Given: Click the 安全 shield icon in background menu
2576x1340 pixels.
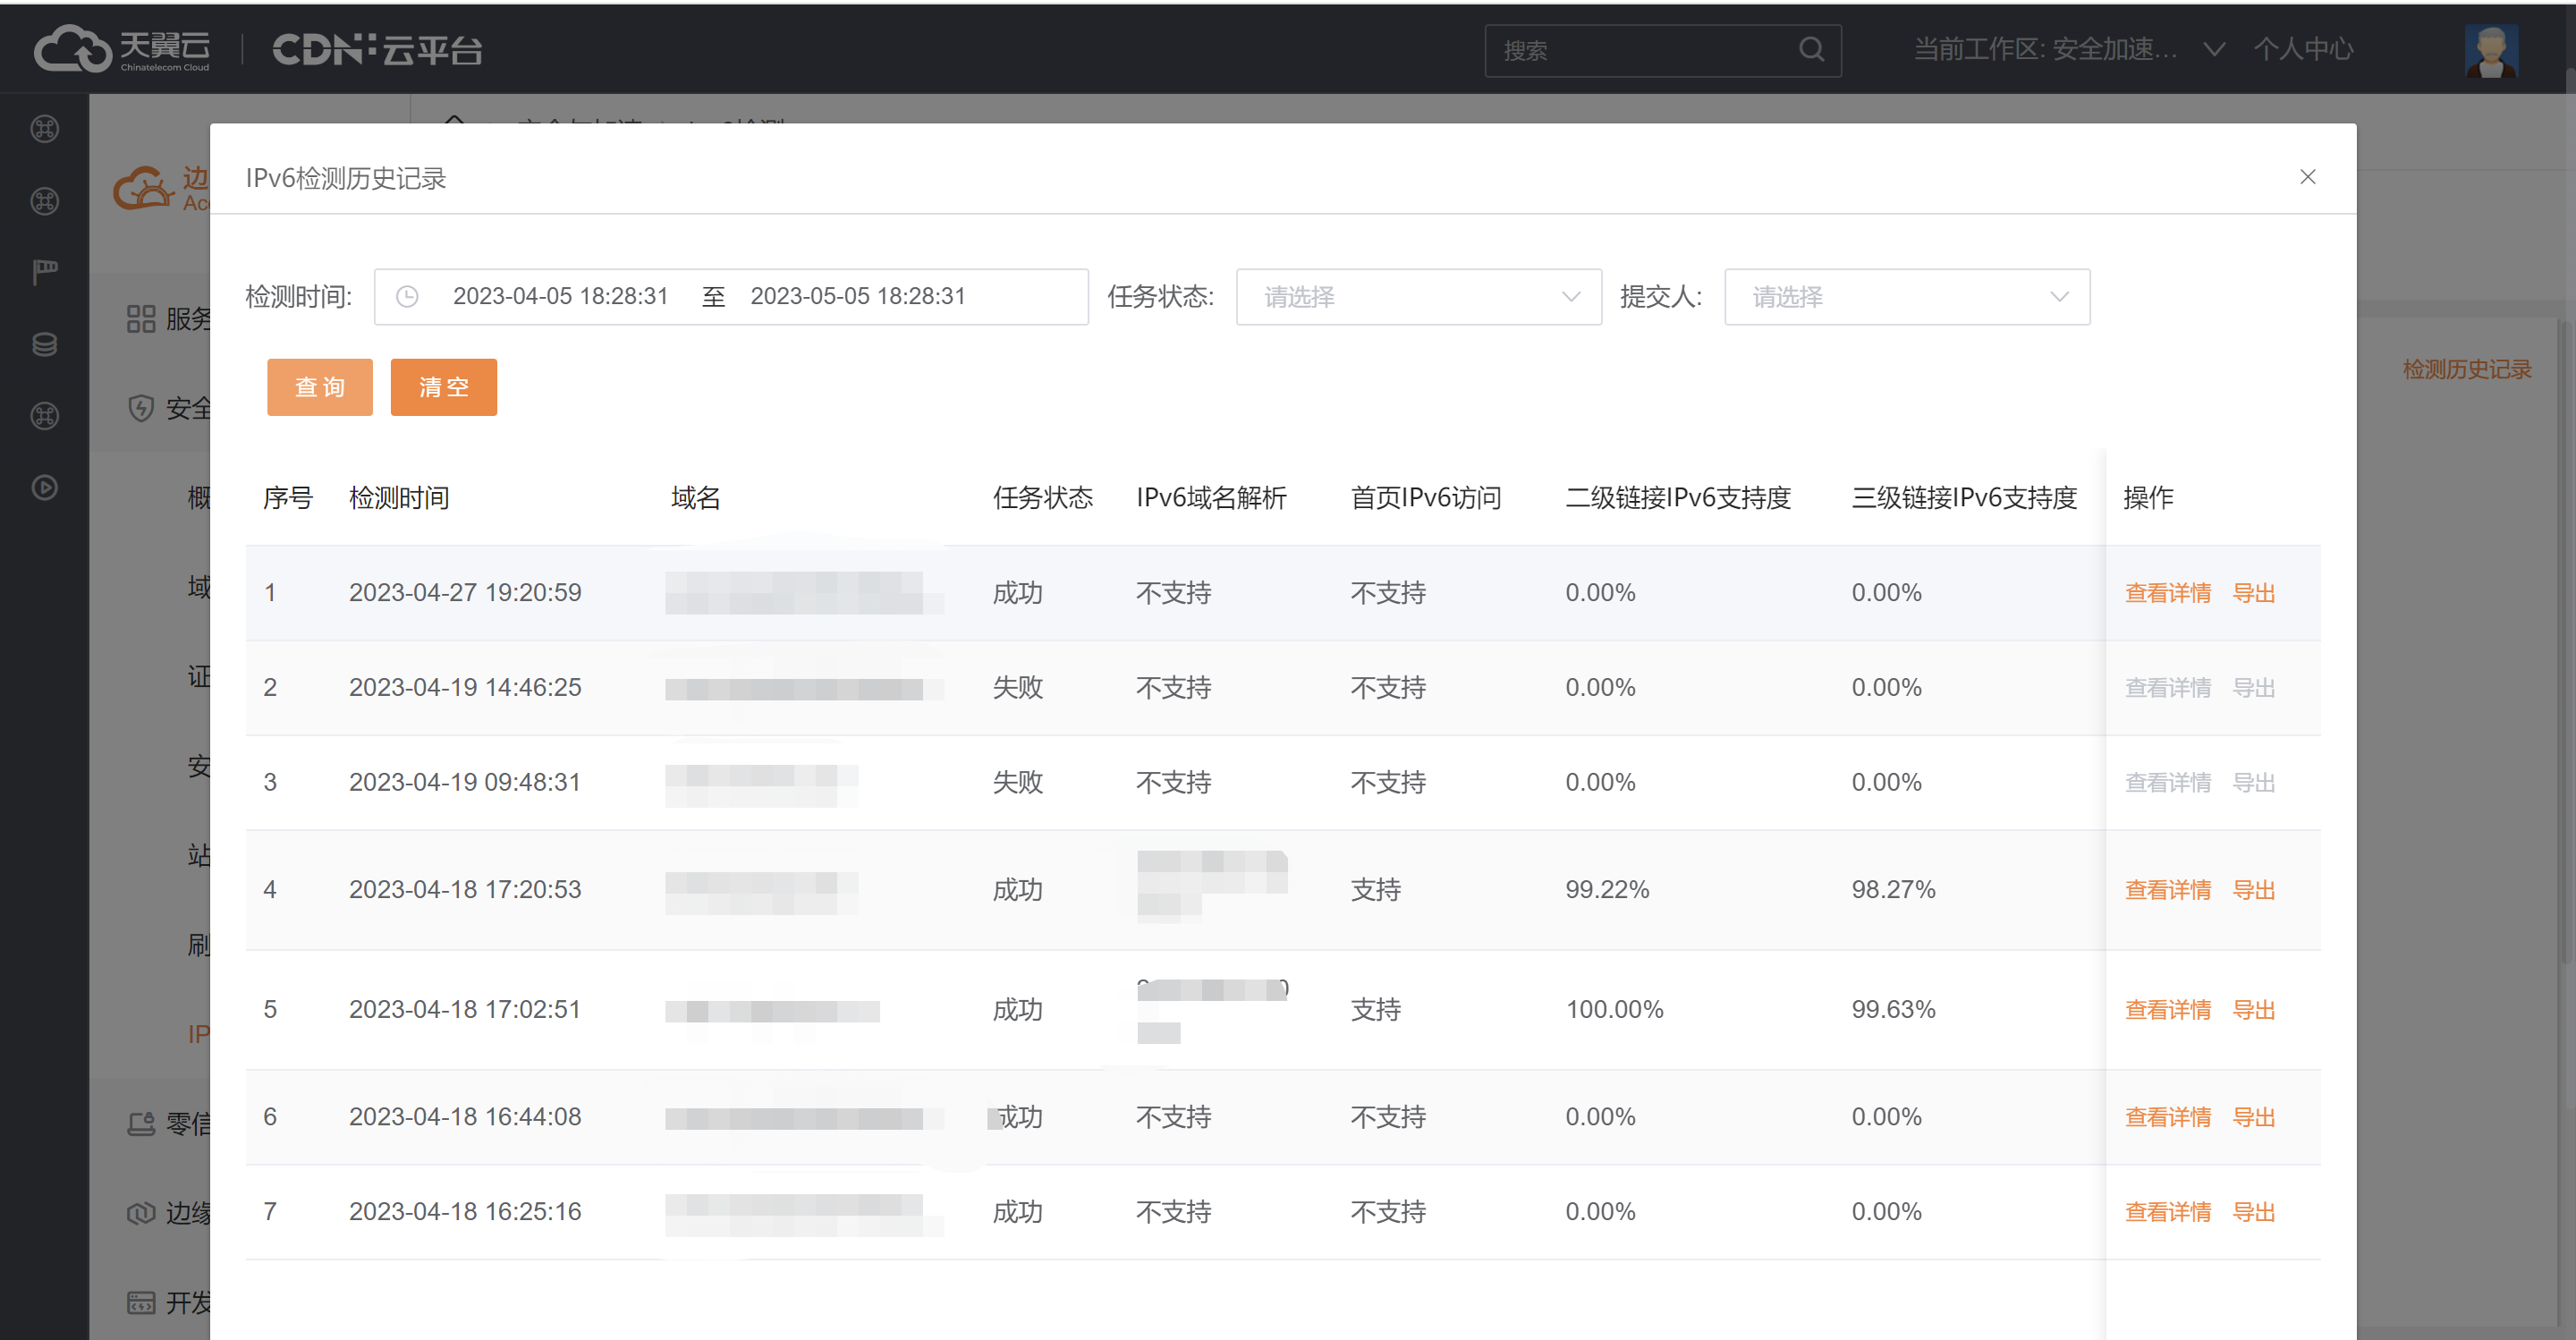Looking at the screenshot, I should 141,408.
